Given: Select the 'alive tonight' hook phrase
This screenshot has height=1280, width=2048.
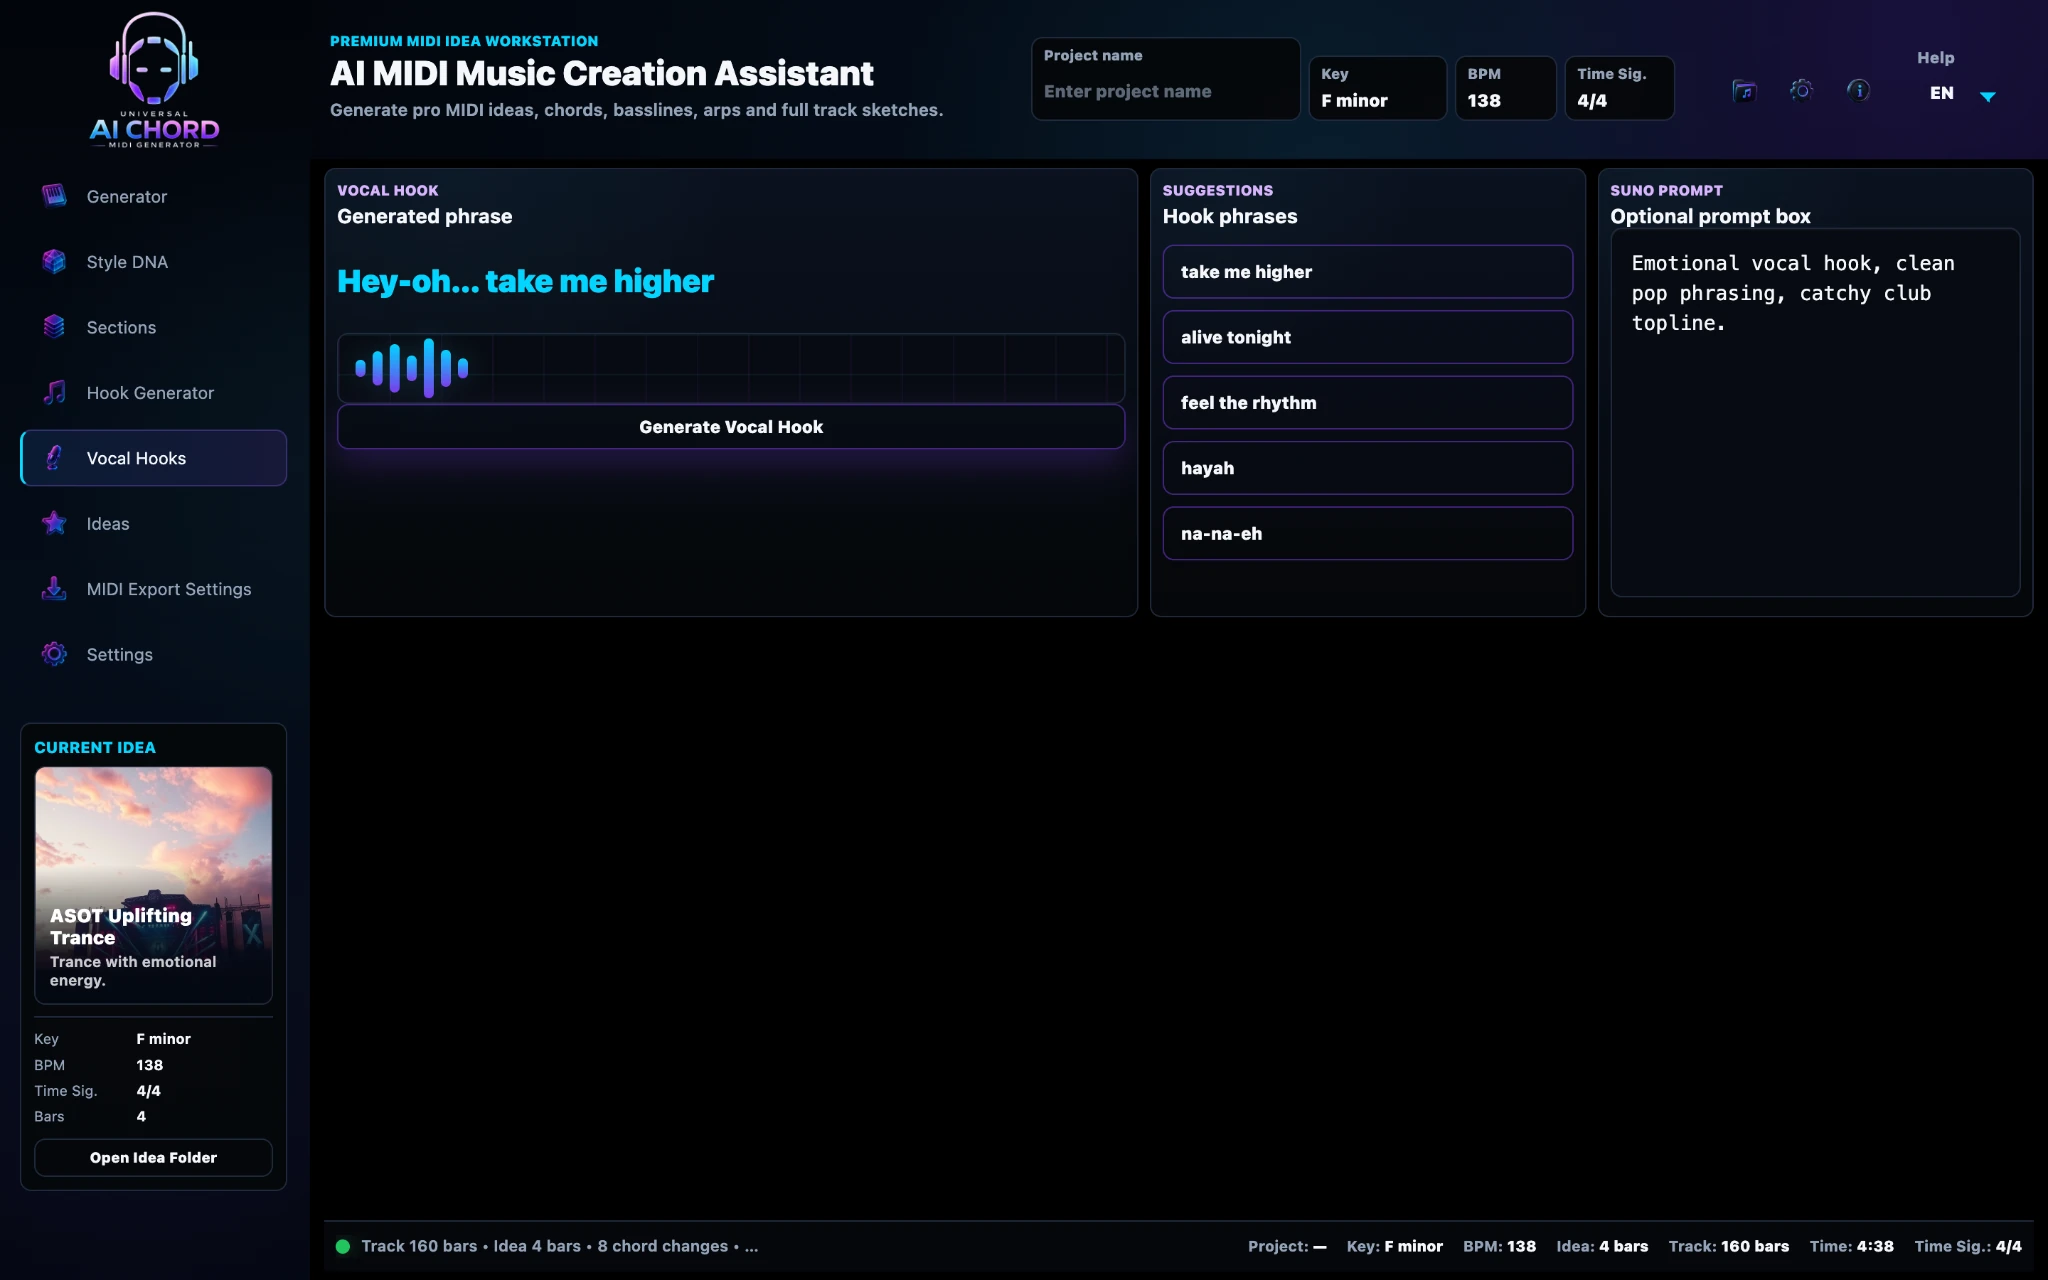Looking at the screenshot, I should coord(1367,337).
